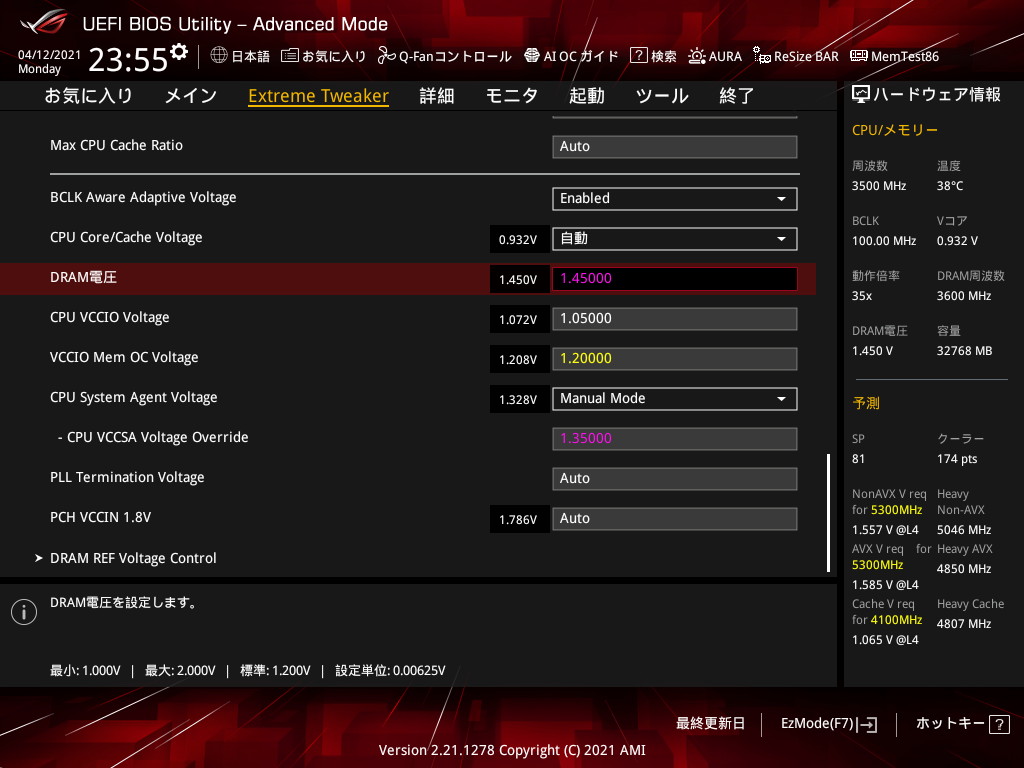Select the DRAM電圧 row label

pos(83,278)
